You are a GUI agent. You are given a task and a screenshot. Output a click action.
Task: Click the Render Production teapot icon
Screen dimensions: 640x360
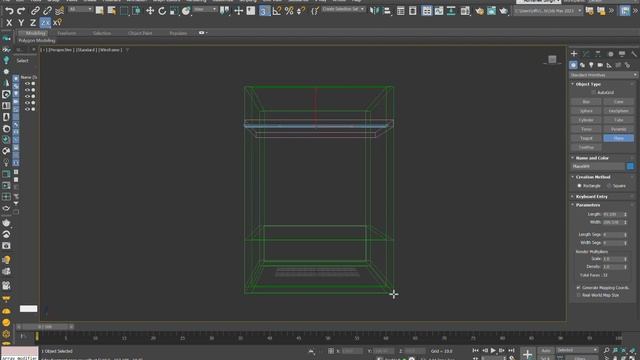pyautogui.click(x=503, y=11)
